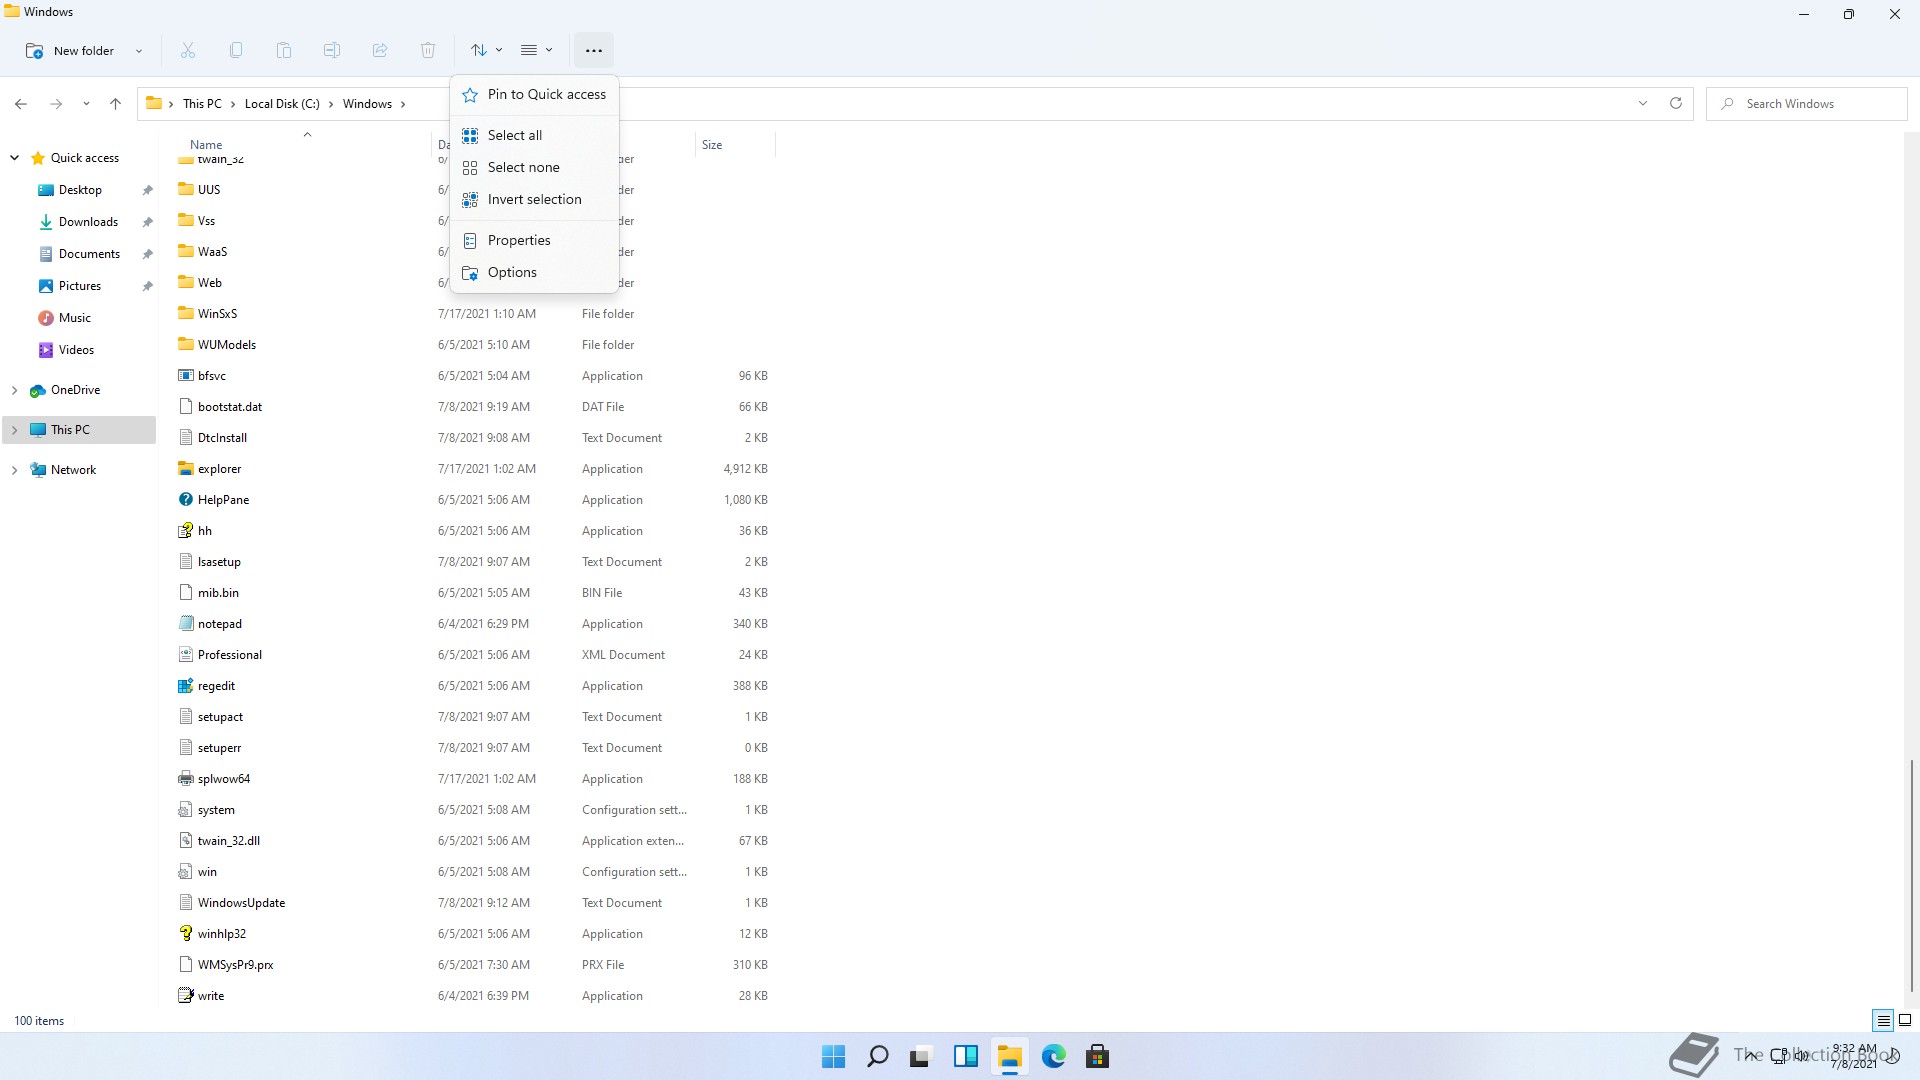The width and height of the screenshot is (1920, 1080).
Task: Choose Invert selection from the menu
Action: pyautogui.click(x=534, y=199)
